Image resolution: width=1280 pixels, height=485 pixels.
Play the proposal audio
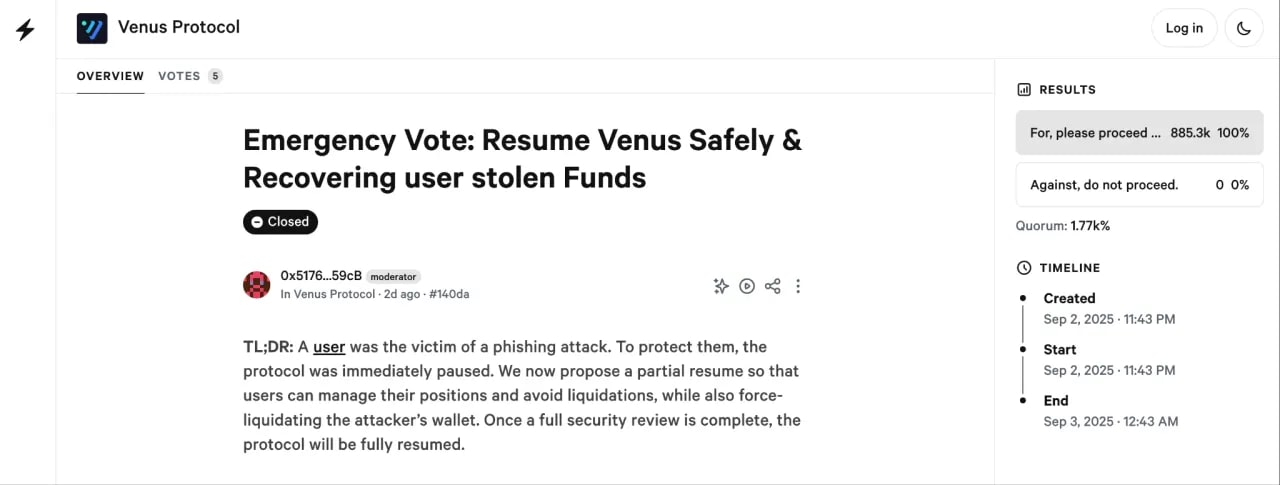[747, 286]
